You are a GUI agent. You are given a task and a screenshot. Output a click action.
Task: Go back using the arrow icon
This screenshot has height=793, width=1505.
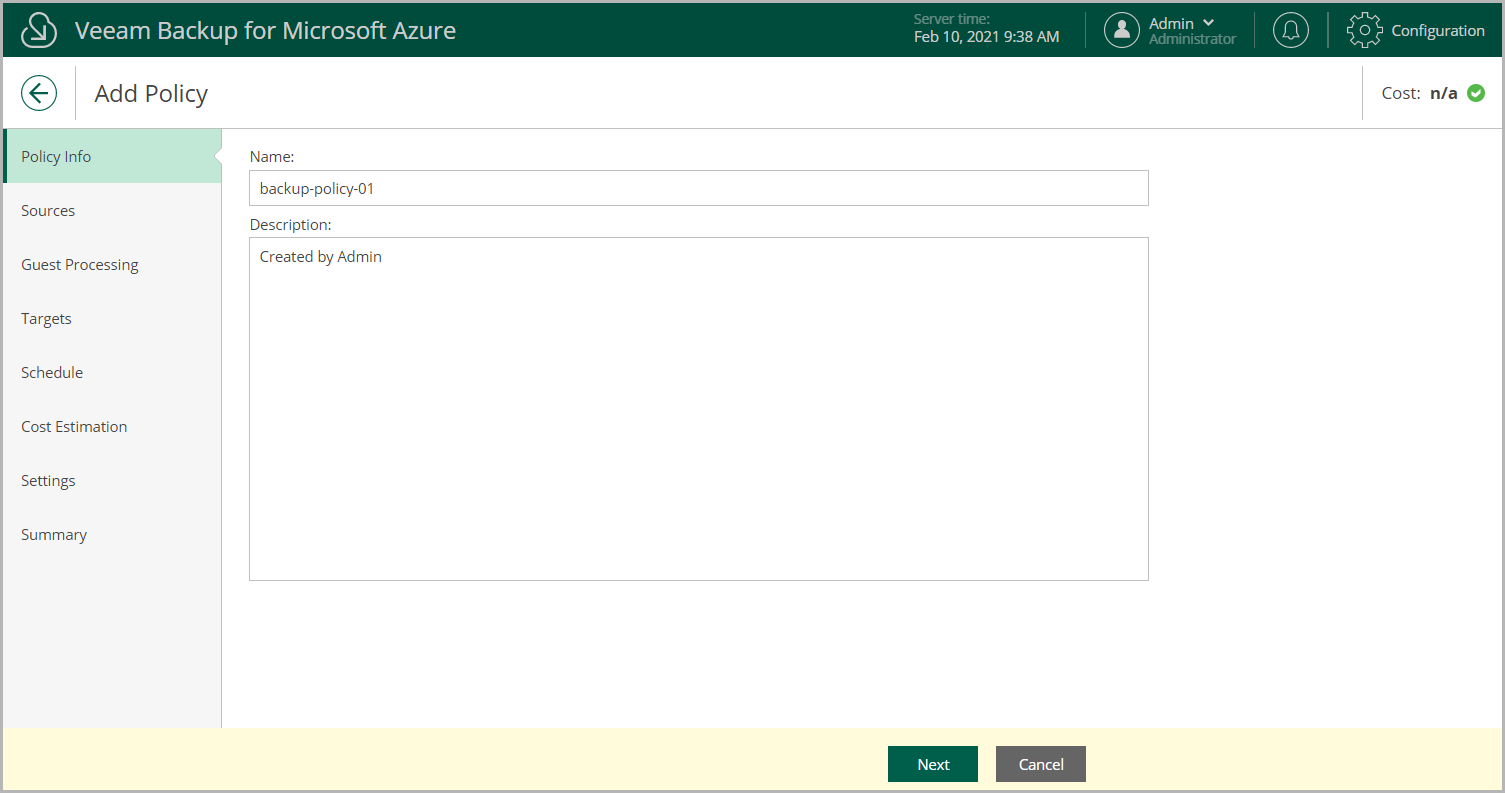click(39, 94)
